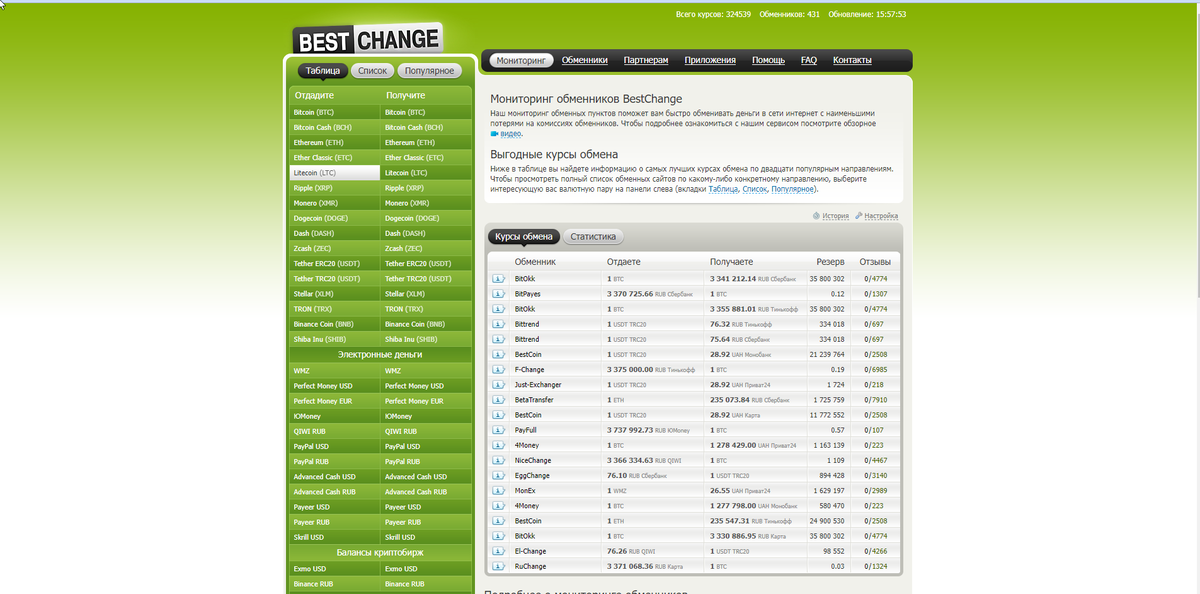Open the Контакты menu item
The height and width of the screenshot is (594, 1200).
point(852,60)
